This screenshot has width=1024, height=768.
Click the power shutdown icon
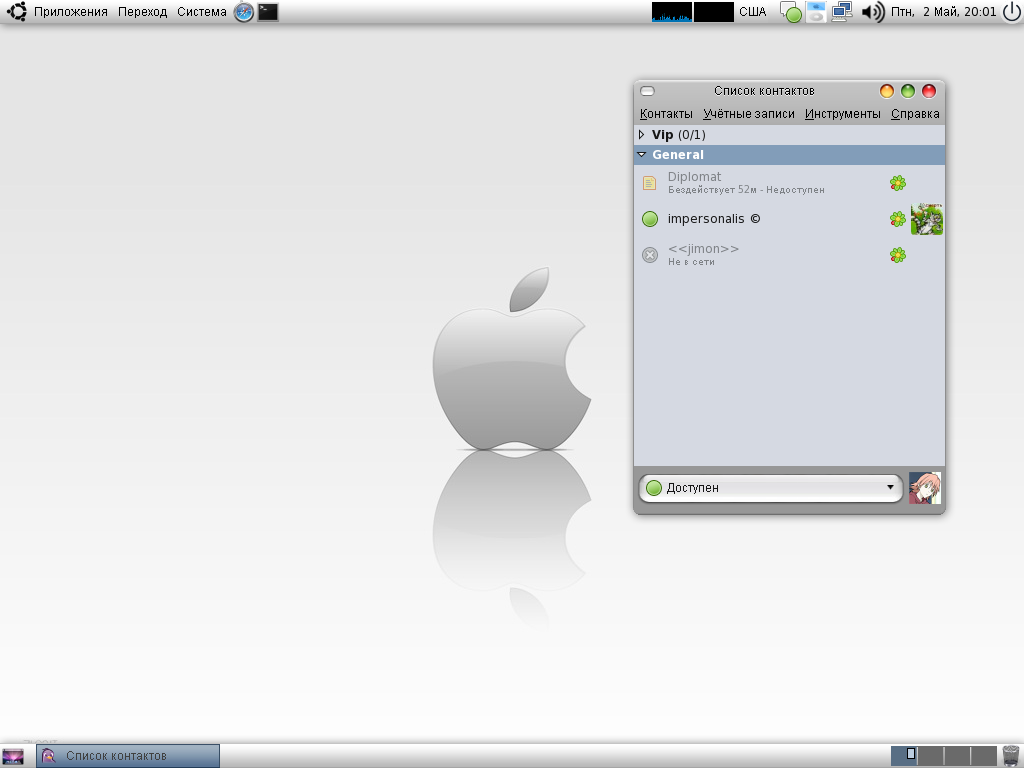pyautogui.click(x=1011, y=12)
